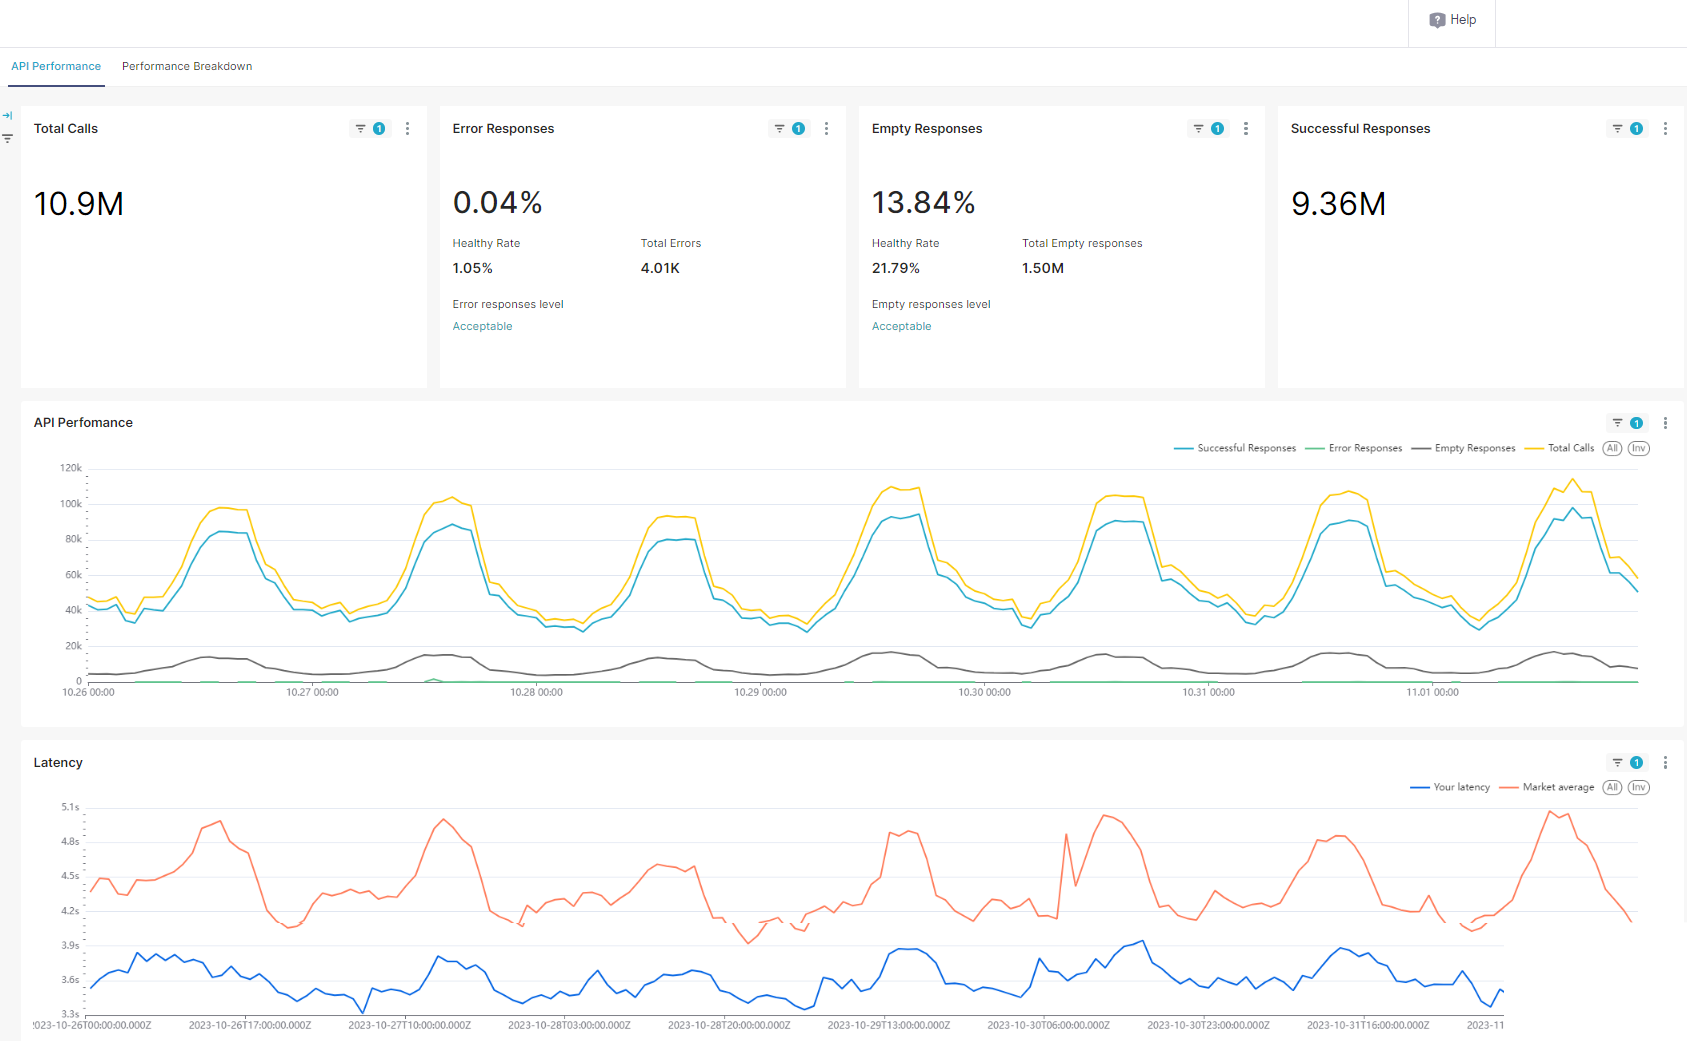Click Acceptable under Error responses level
The width and height of the screenshot is (1687, 1041).
click(482, 326)
